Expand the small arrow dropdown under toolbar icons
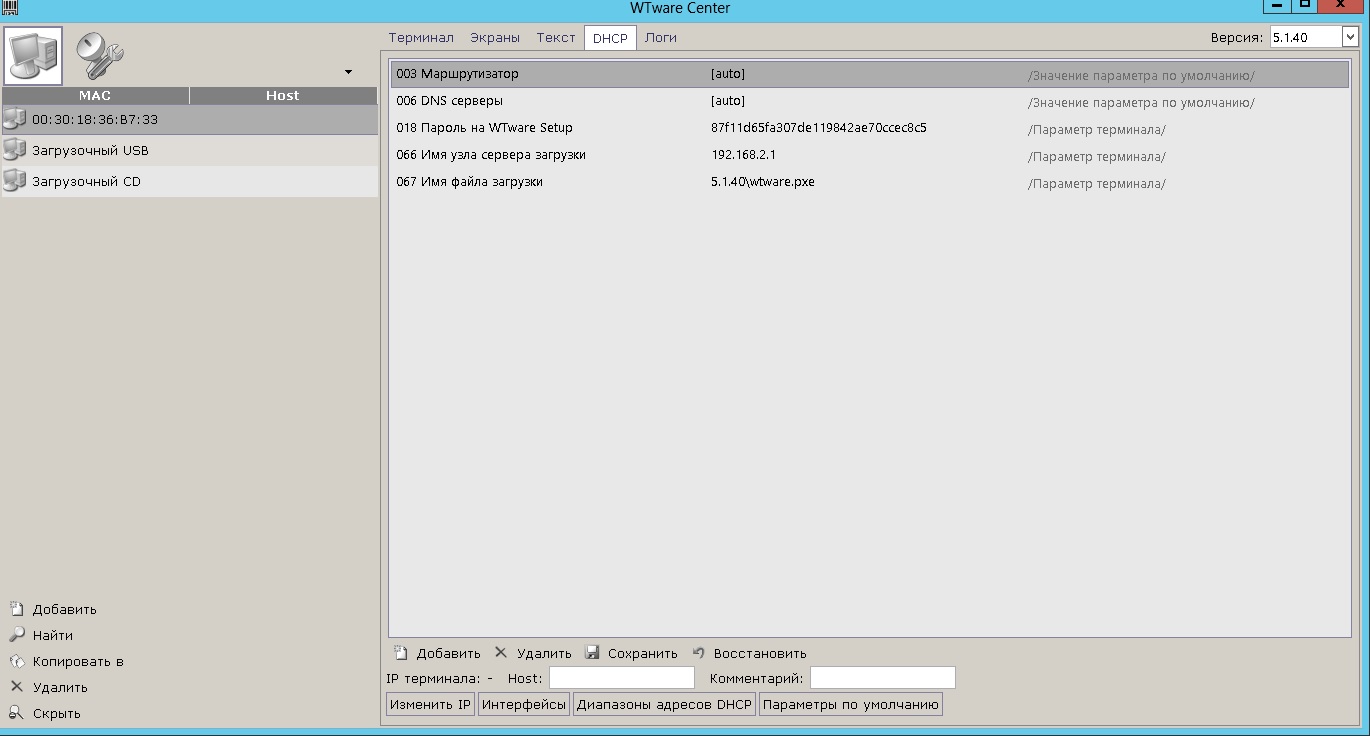 [x=348, y=72]
